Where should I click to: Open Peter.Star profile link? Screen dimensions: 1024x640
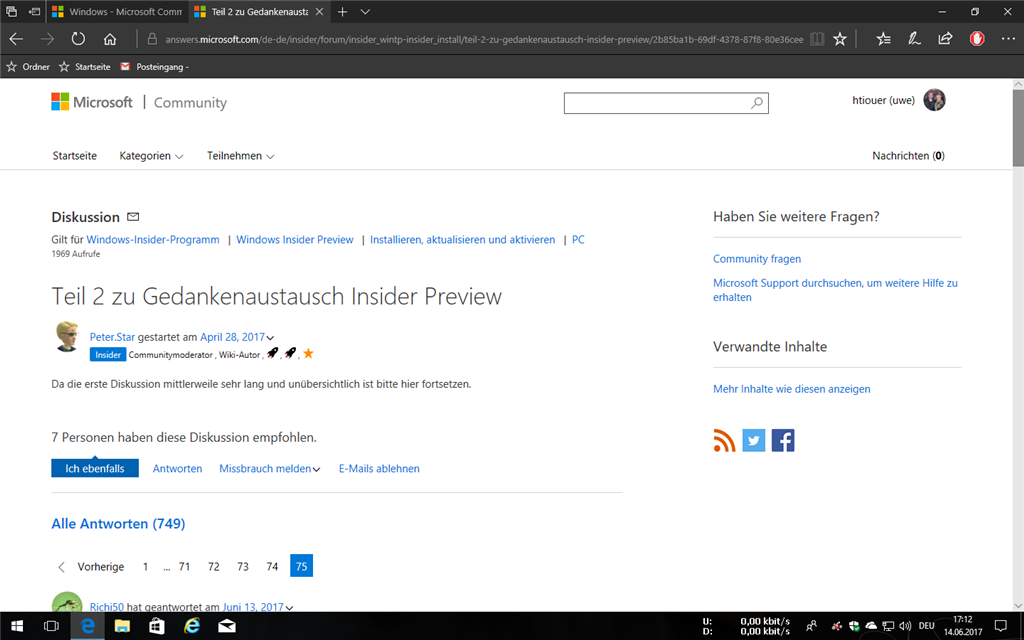pyautogui.click(x=112, y=337)
